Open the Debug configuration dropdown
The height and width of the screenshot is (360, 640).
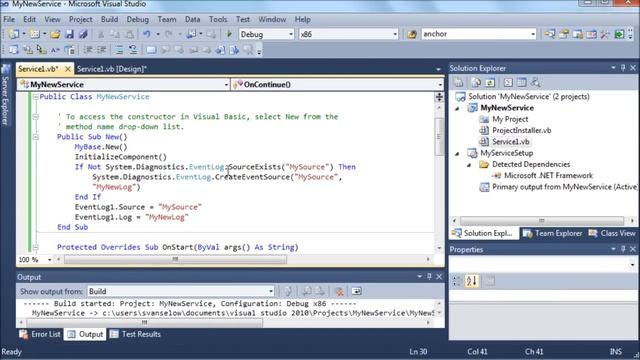point(291,34)
